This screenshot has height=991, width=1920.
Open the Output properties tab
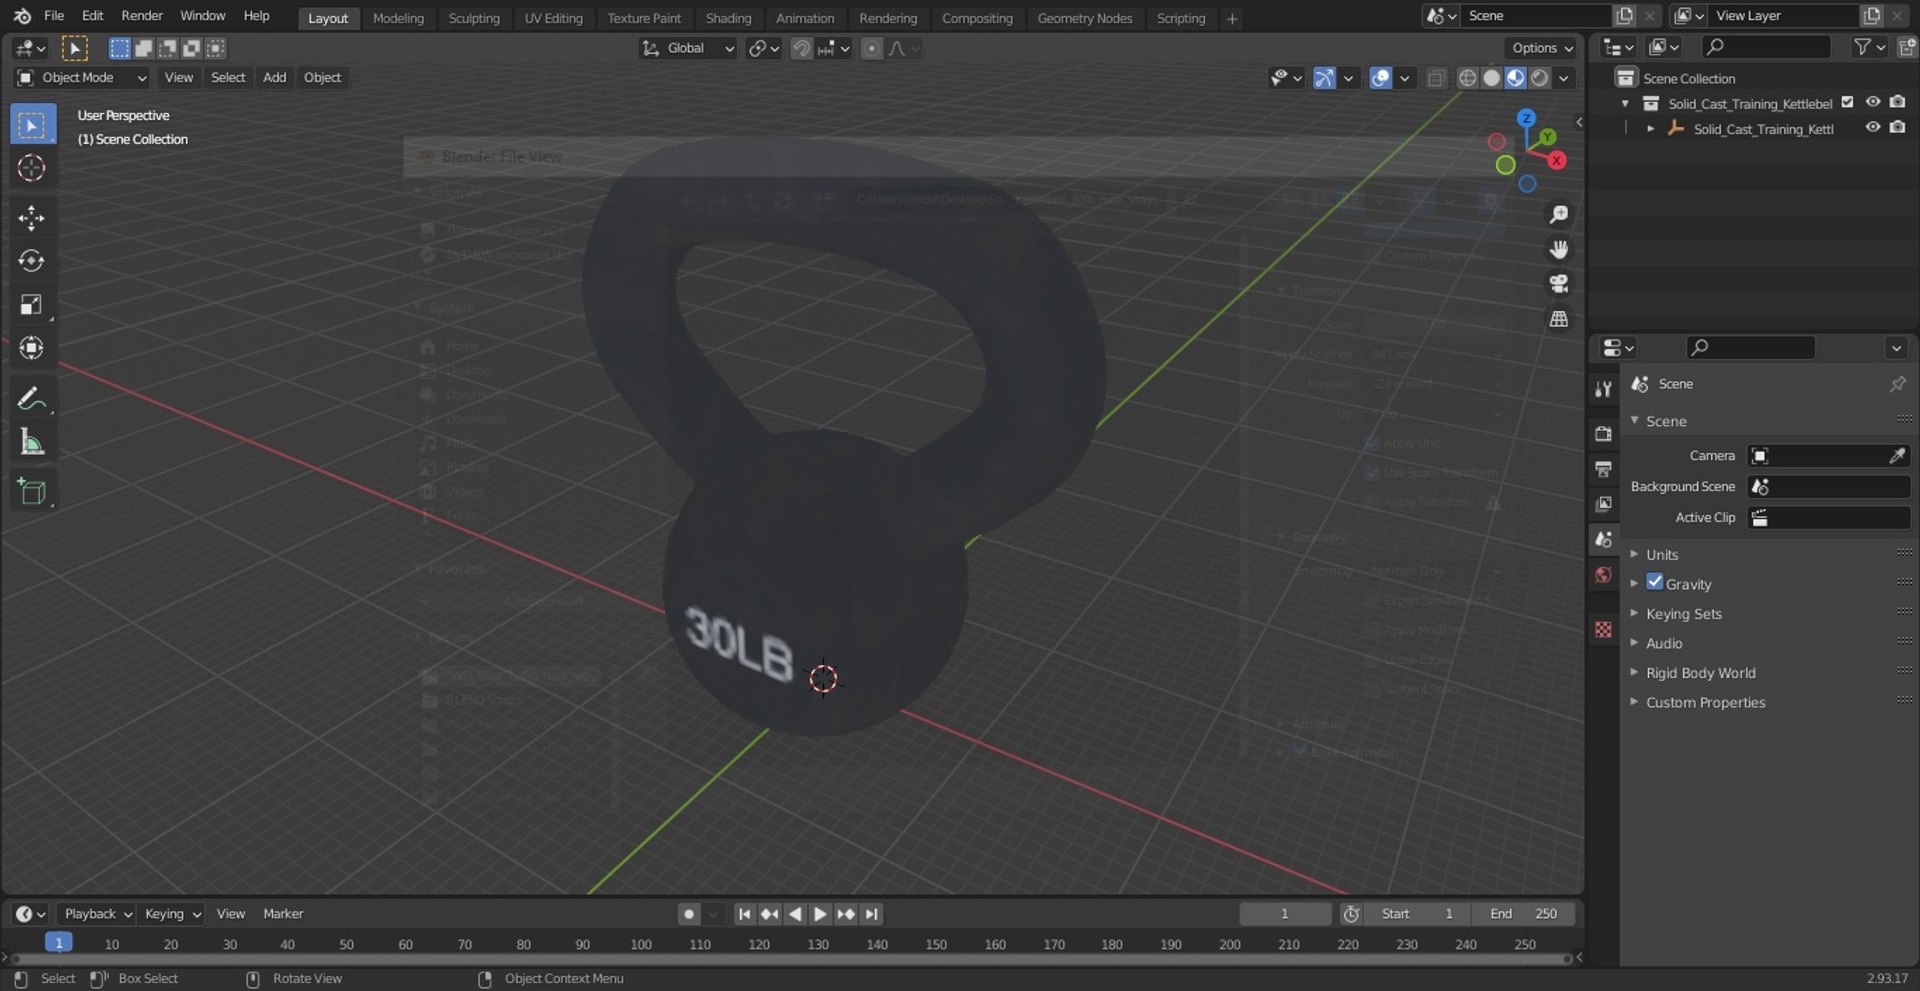(1604, 469)
